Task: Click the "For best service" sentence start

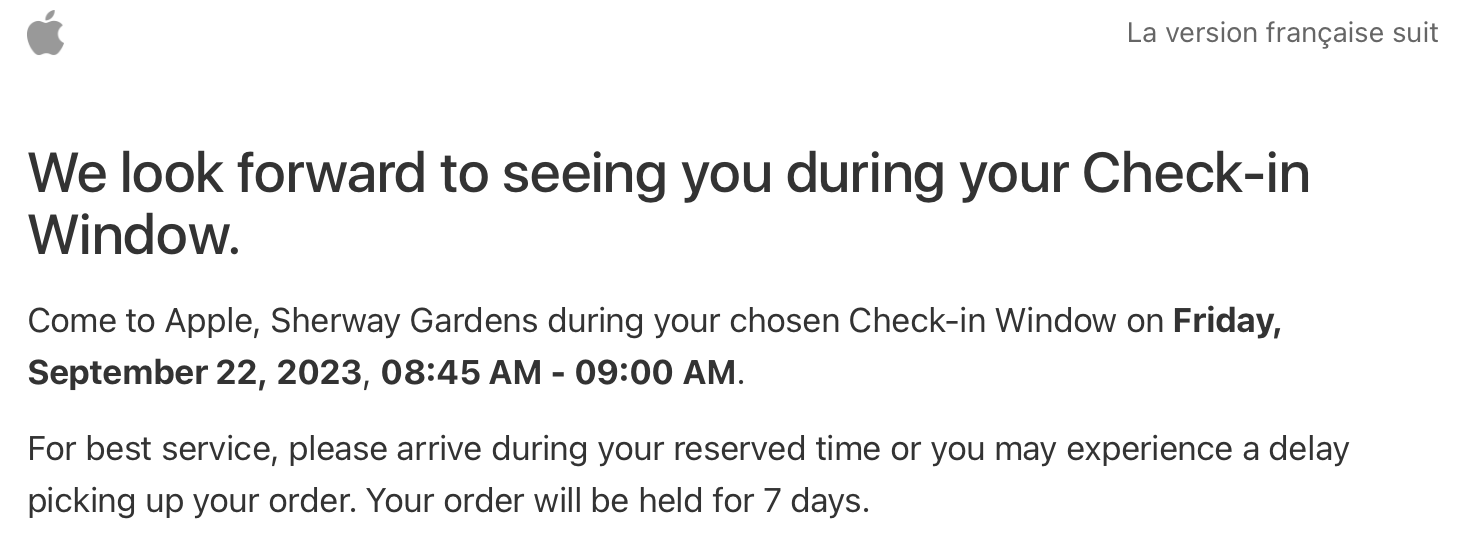Action: (149, 449)
